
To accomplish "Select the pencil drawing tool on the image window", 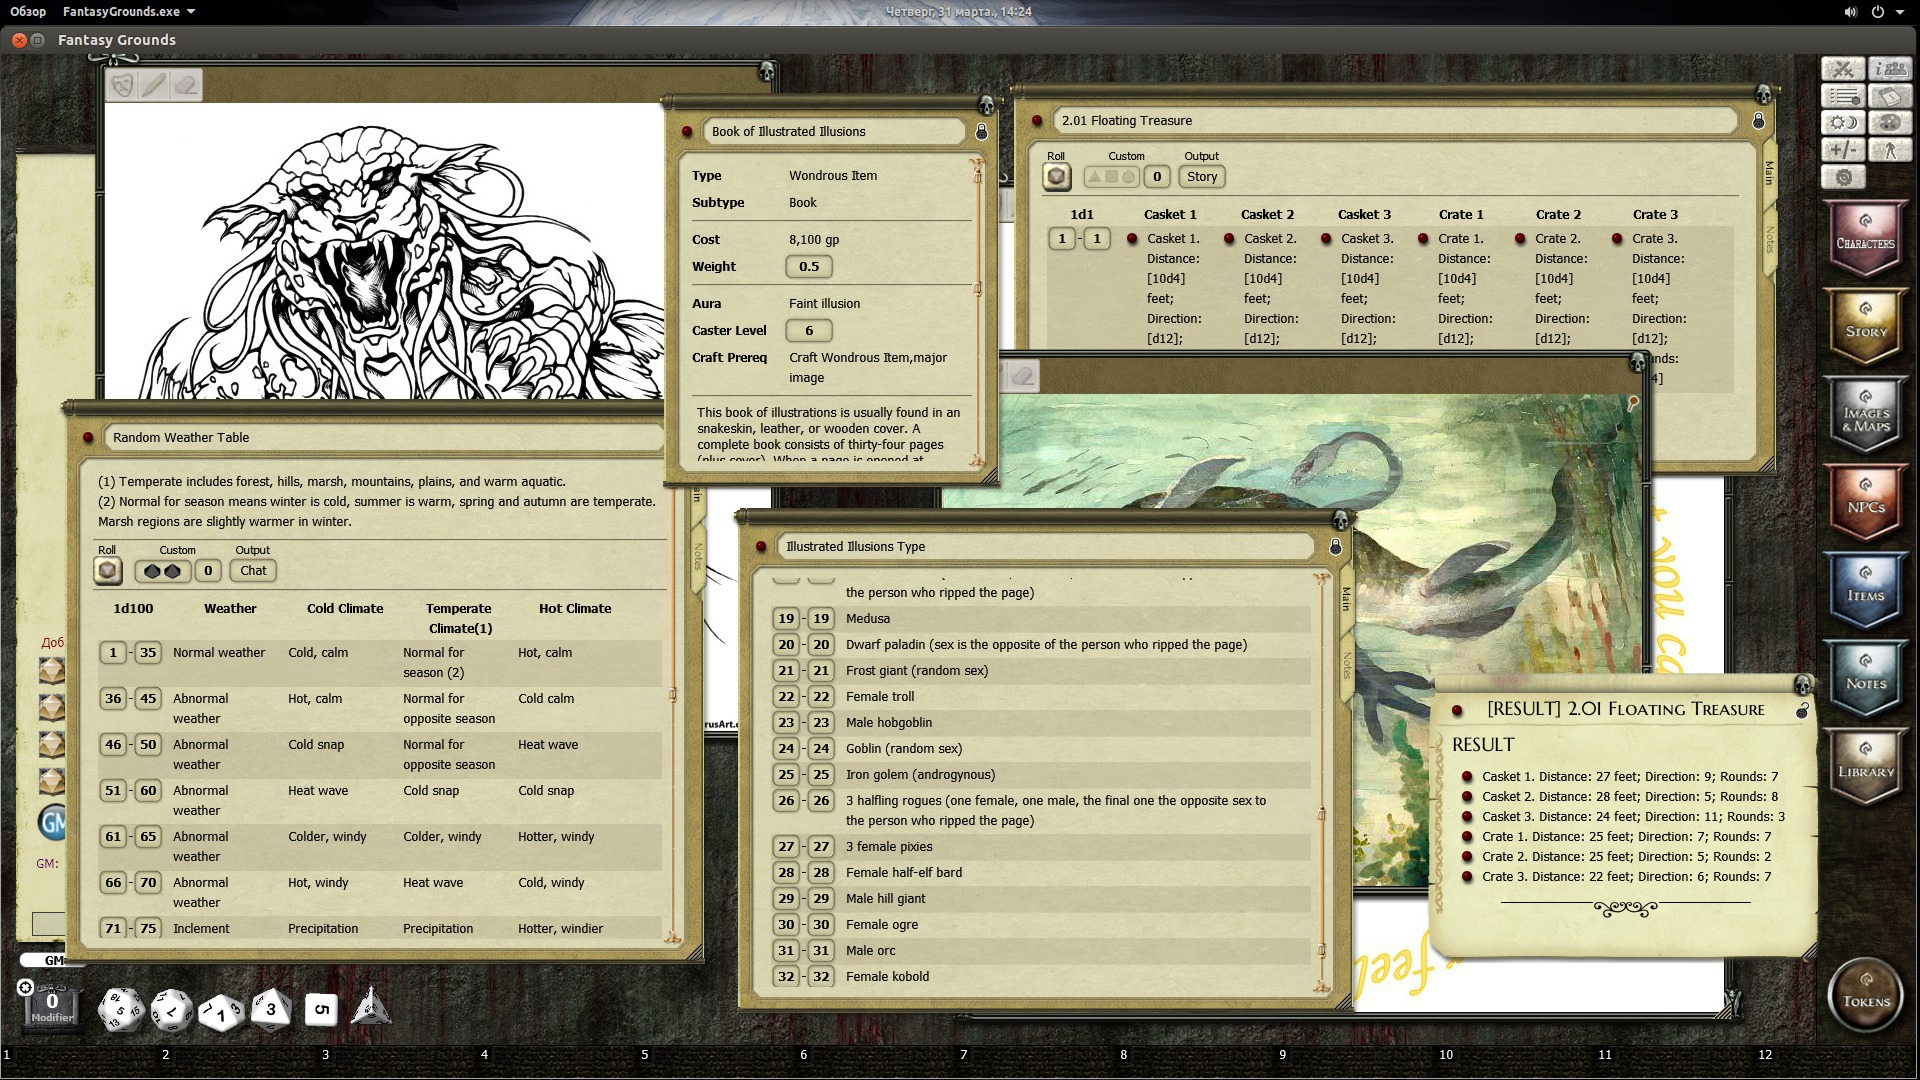I will click(152, 85).
